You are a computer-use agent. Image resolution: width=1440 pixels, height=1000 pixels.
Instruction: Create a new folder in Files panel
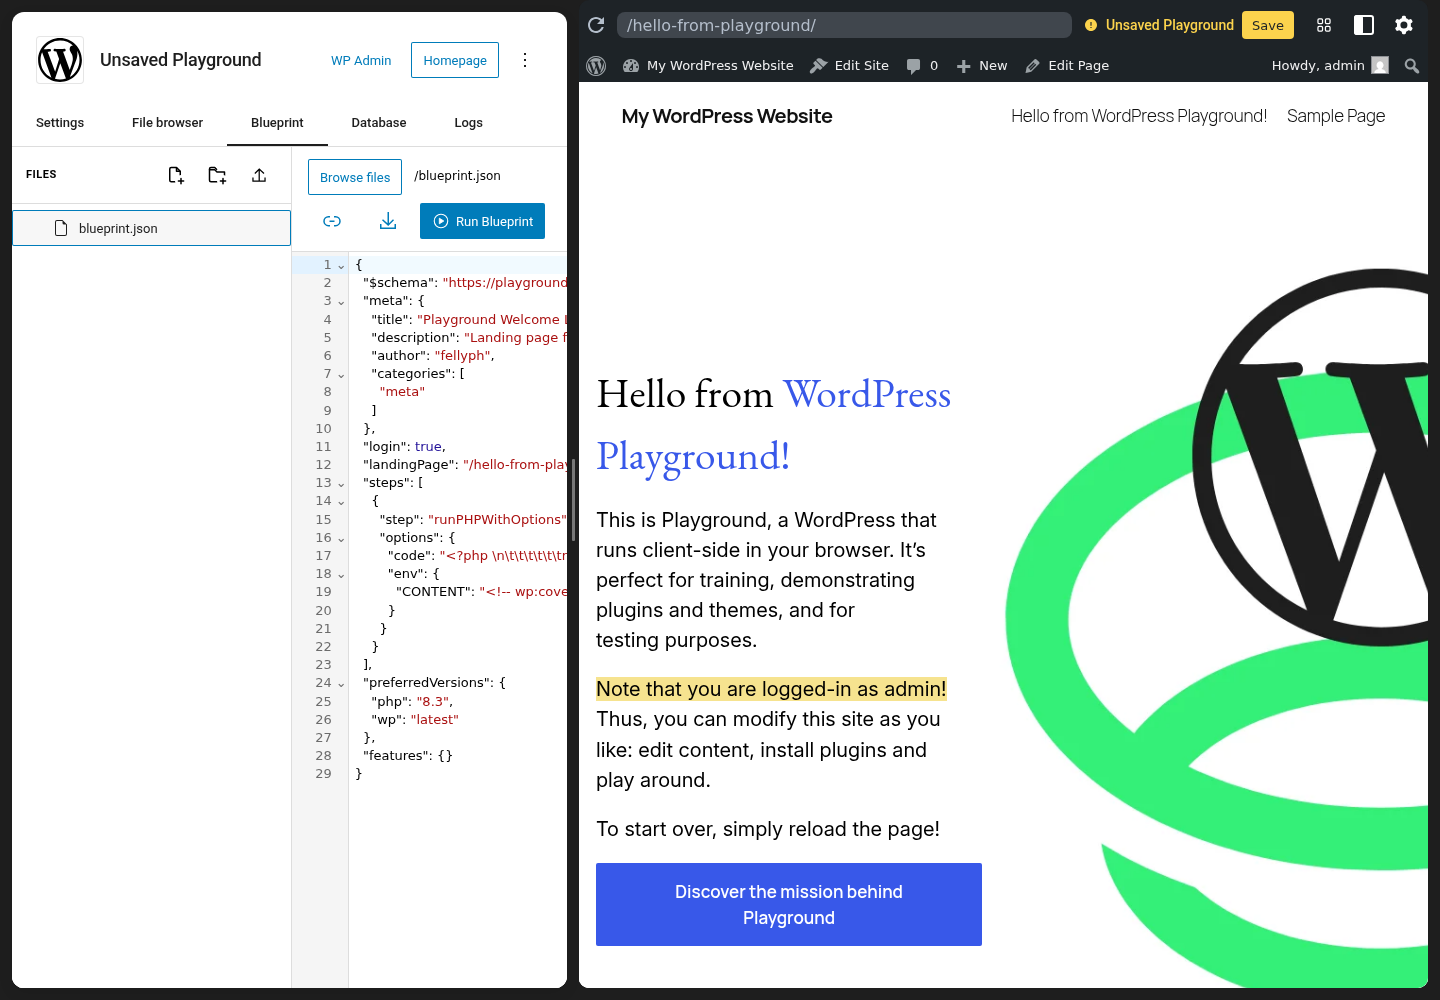pos(217,175)
